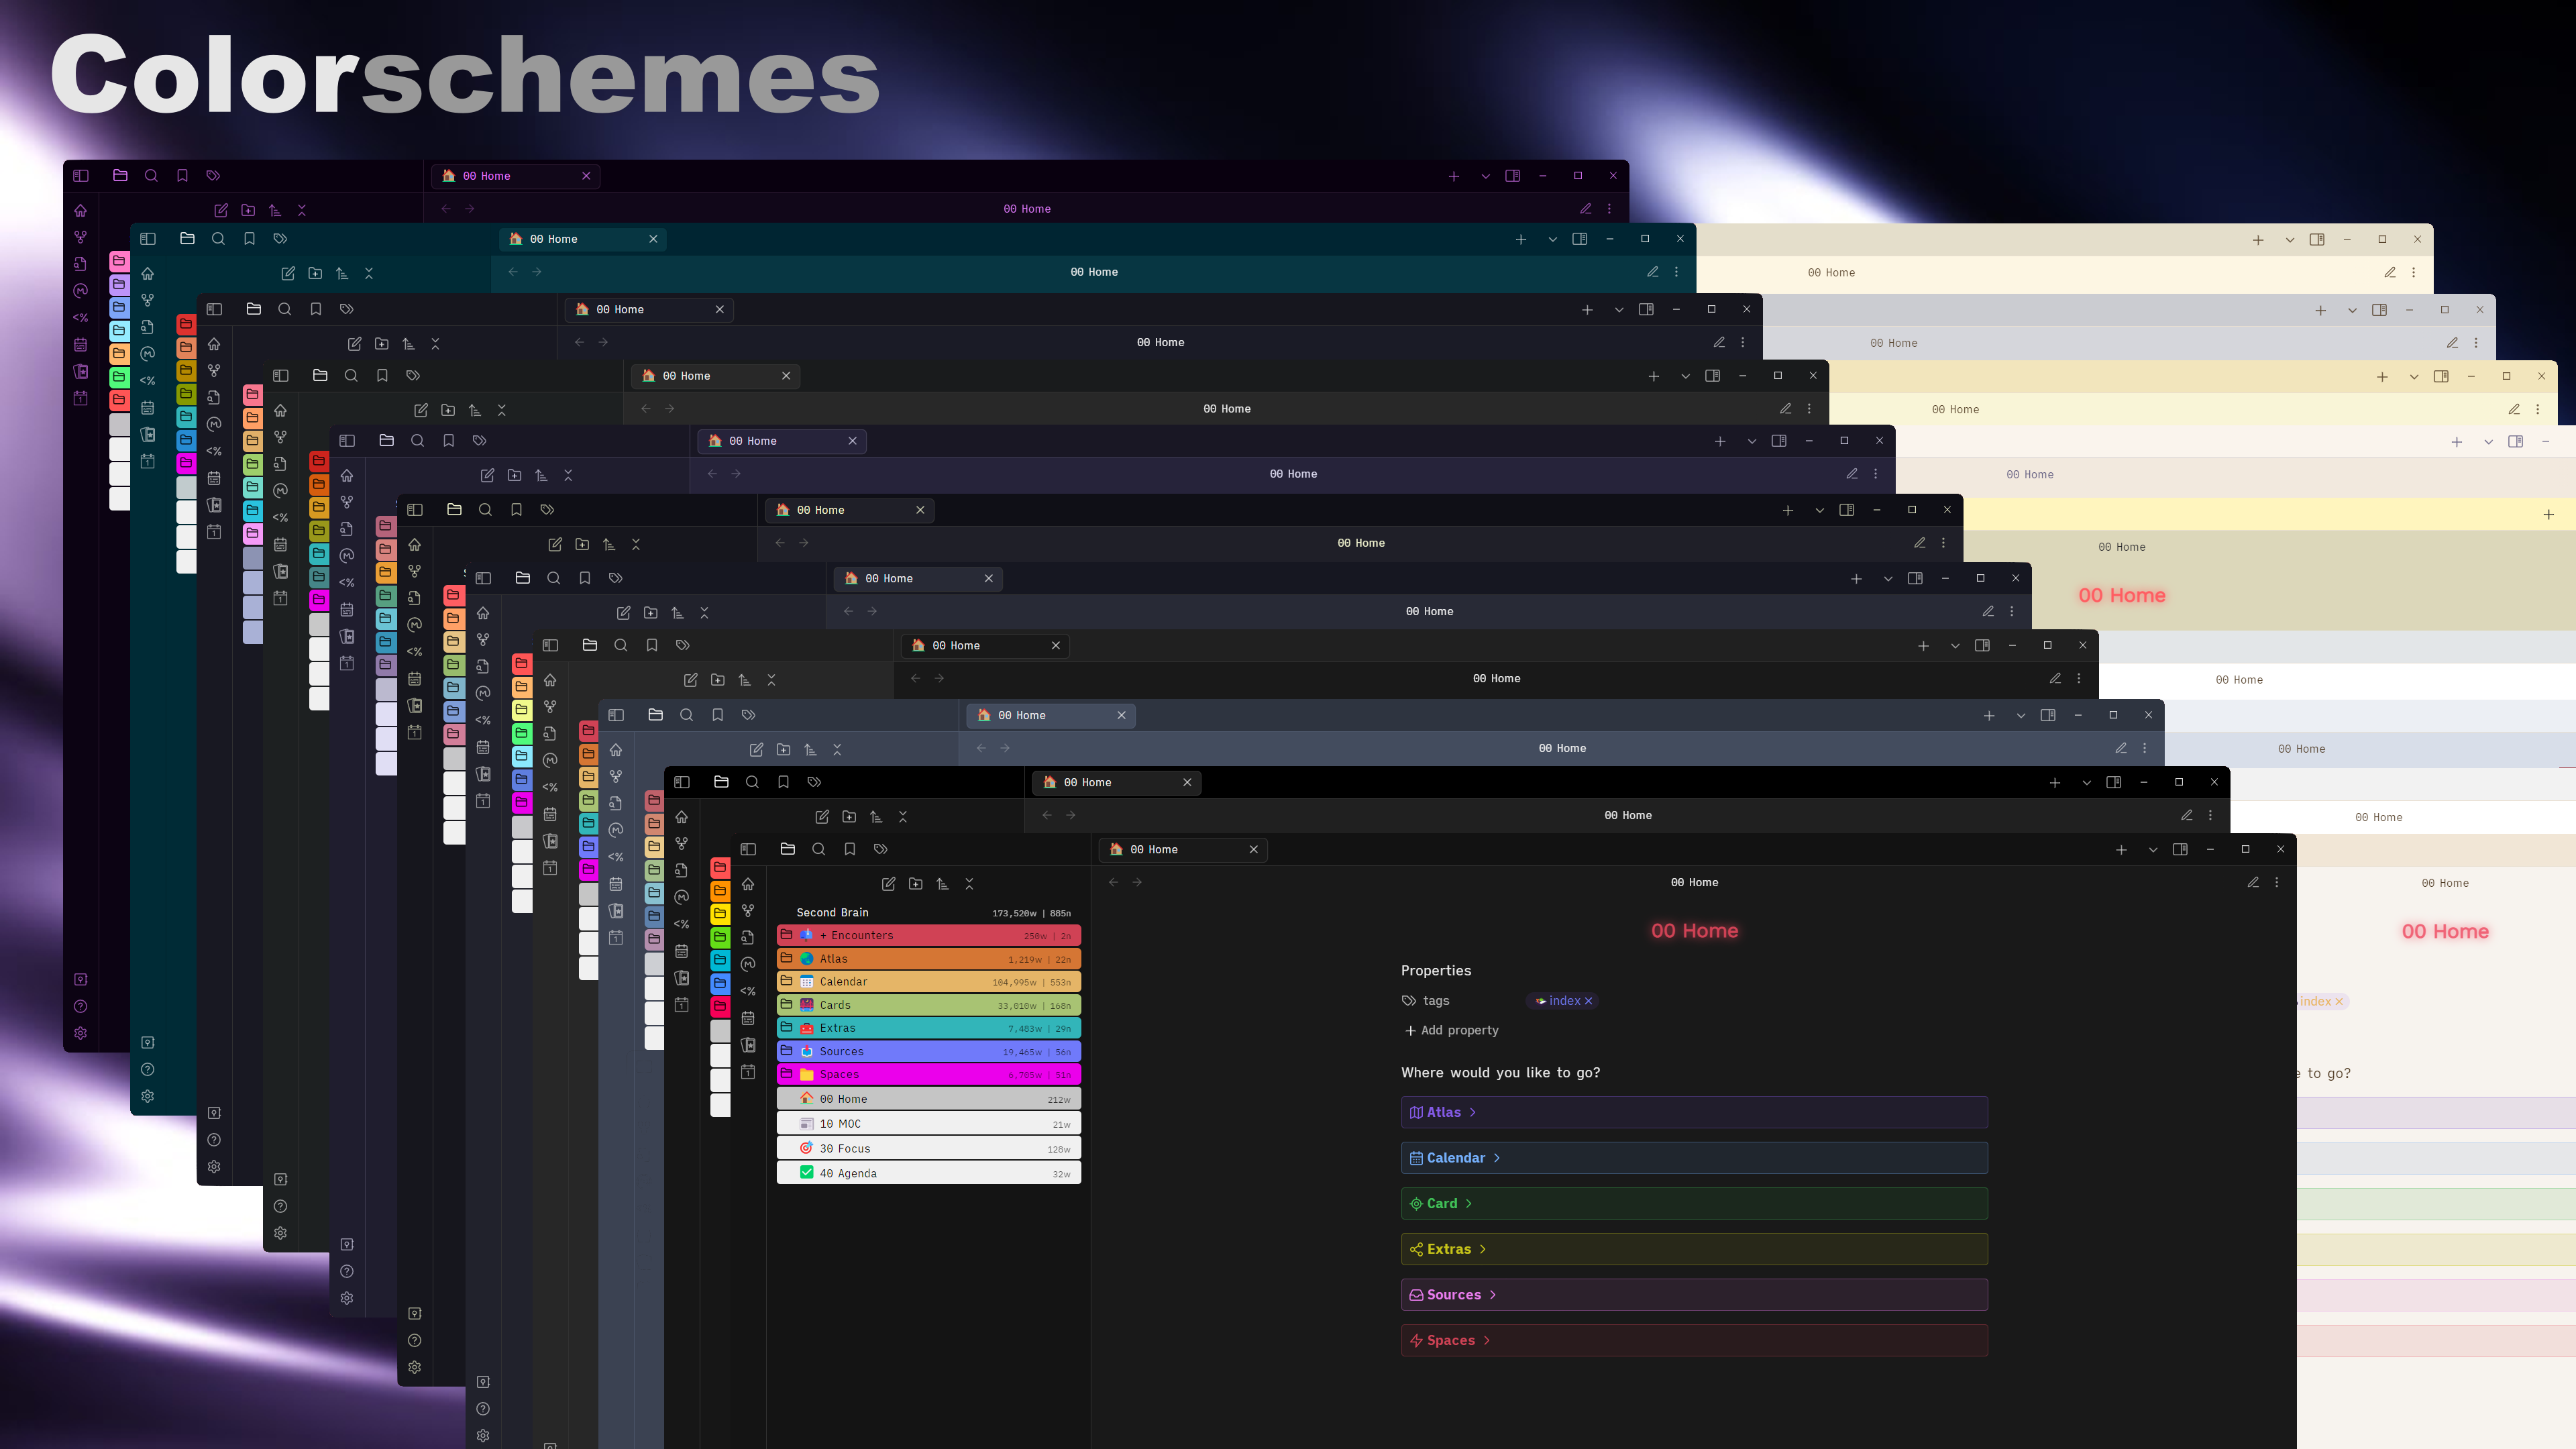
Task: Open 30 Focus note in explorer
Action: 929,1149
